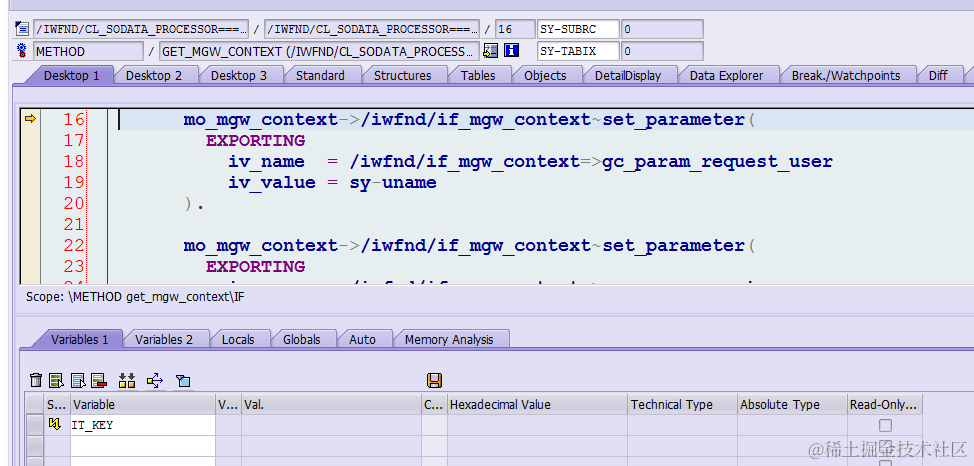Open the Break./Watchpoints tab
Image resolution: width=974 pixels, height=466 pixels.
[x=845, y=75]
